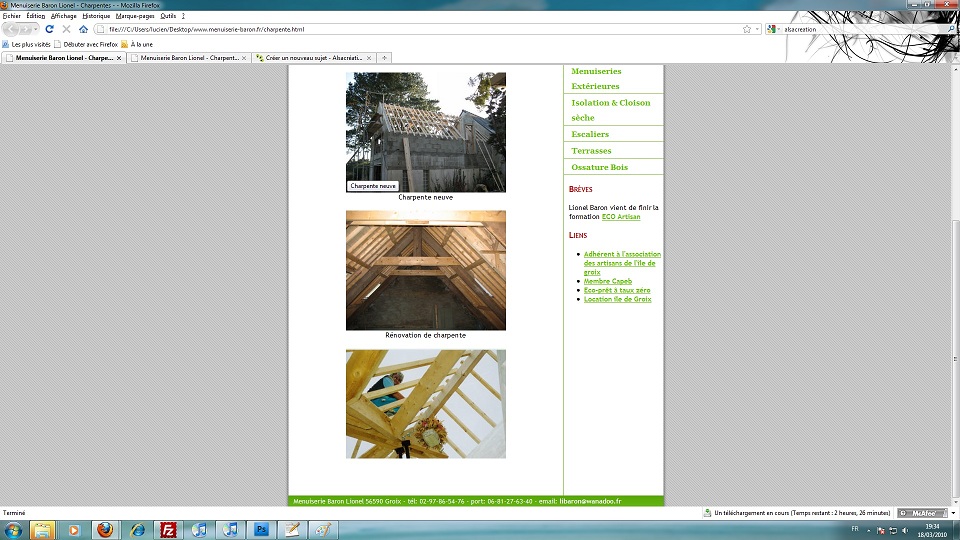Viewport: 960px width, 540px height.
Task: Open history dropdown next to forward arrow
Action: tap(36, 29)
